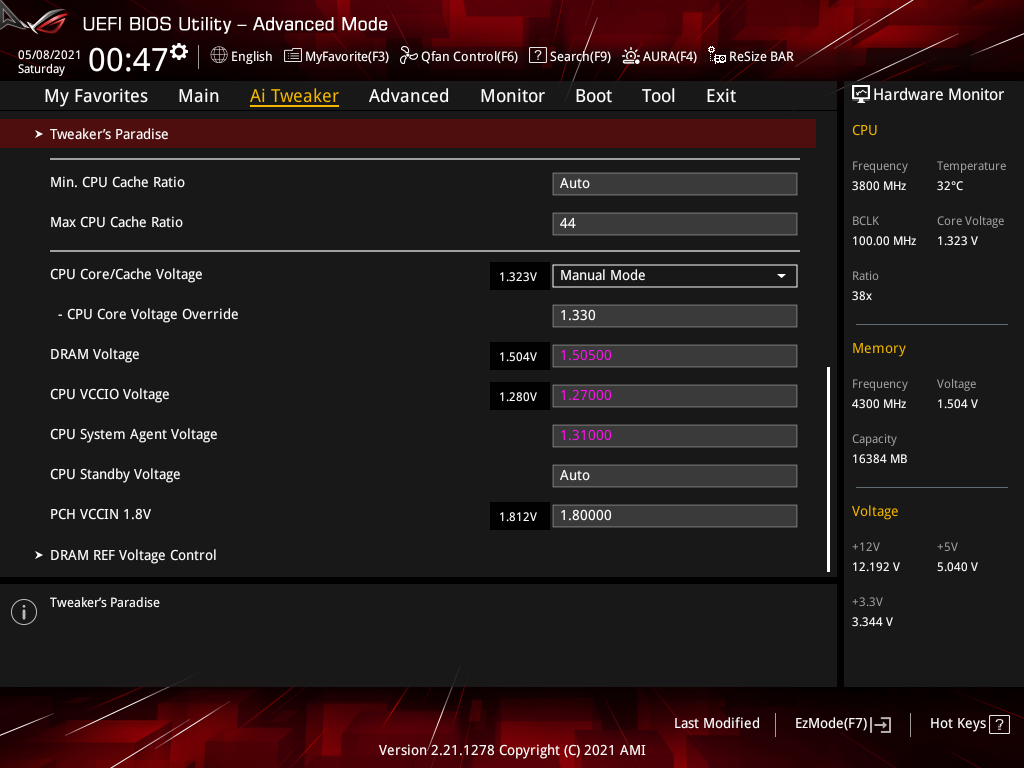Click the 3.344 V reading
Image resolution: width=1024 pixels, height=768 pixels.
coord(872,622)
